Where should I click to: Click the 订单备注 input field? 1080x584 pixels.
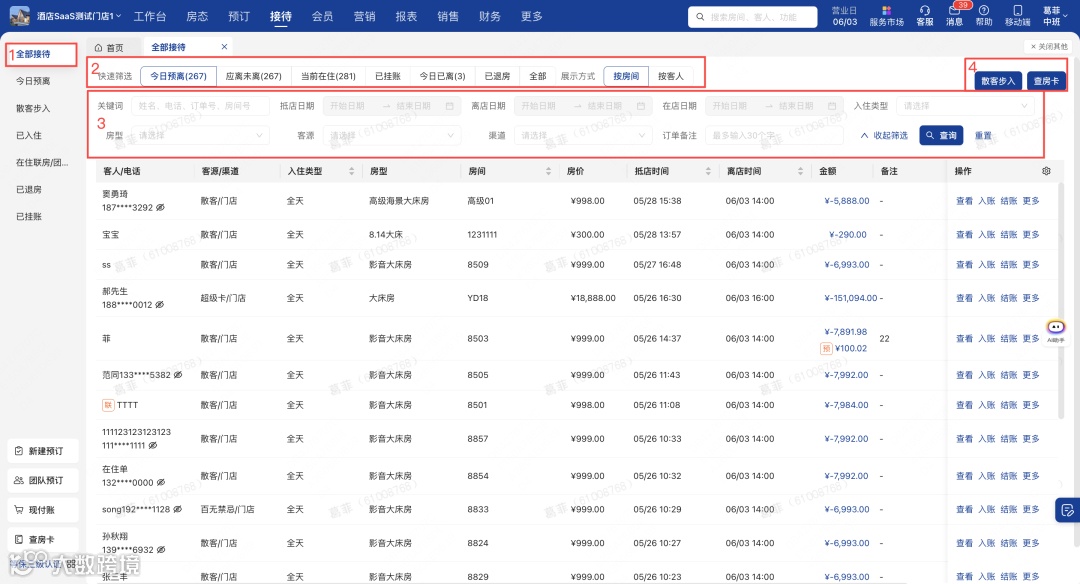point(774,136)
